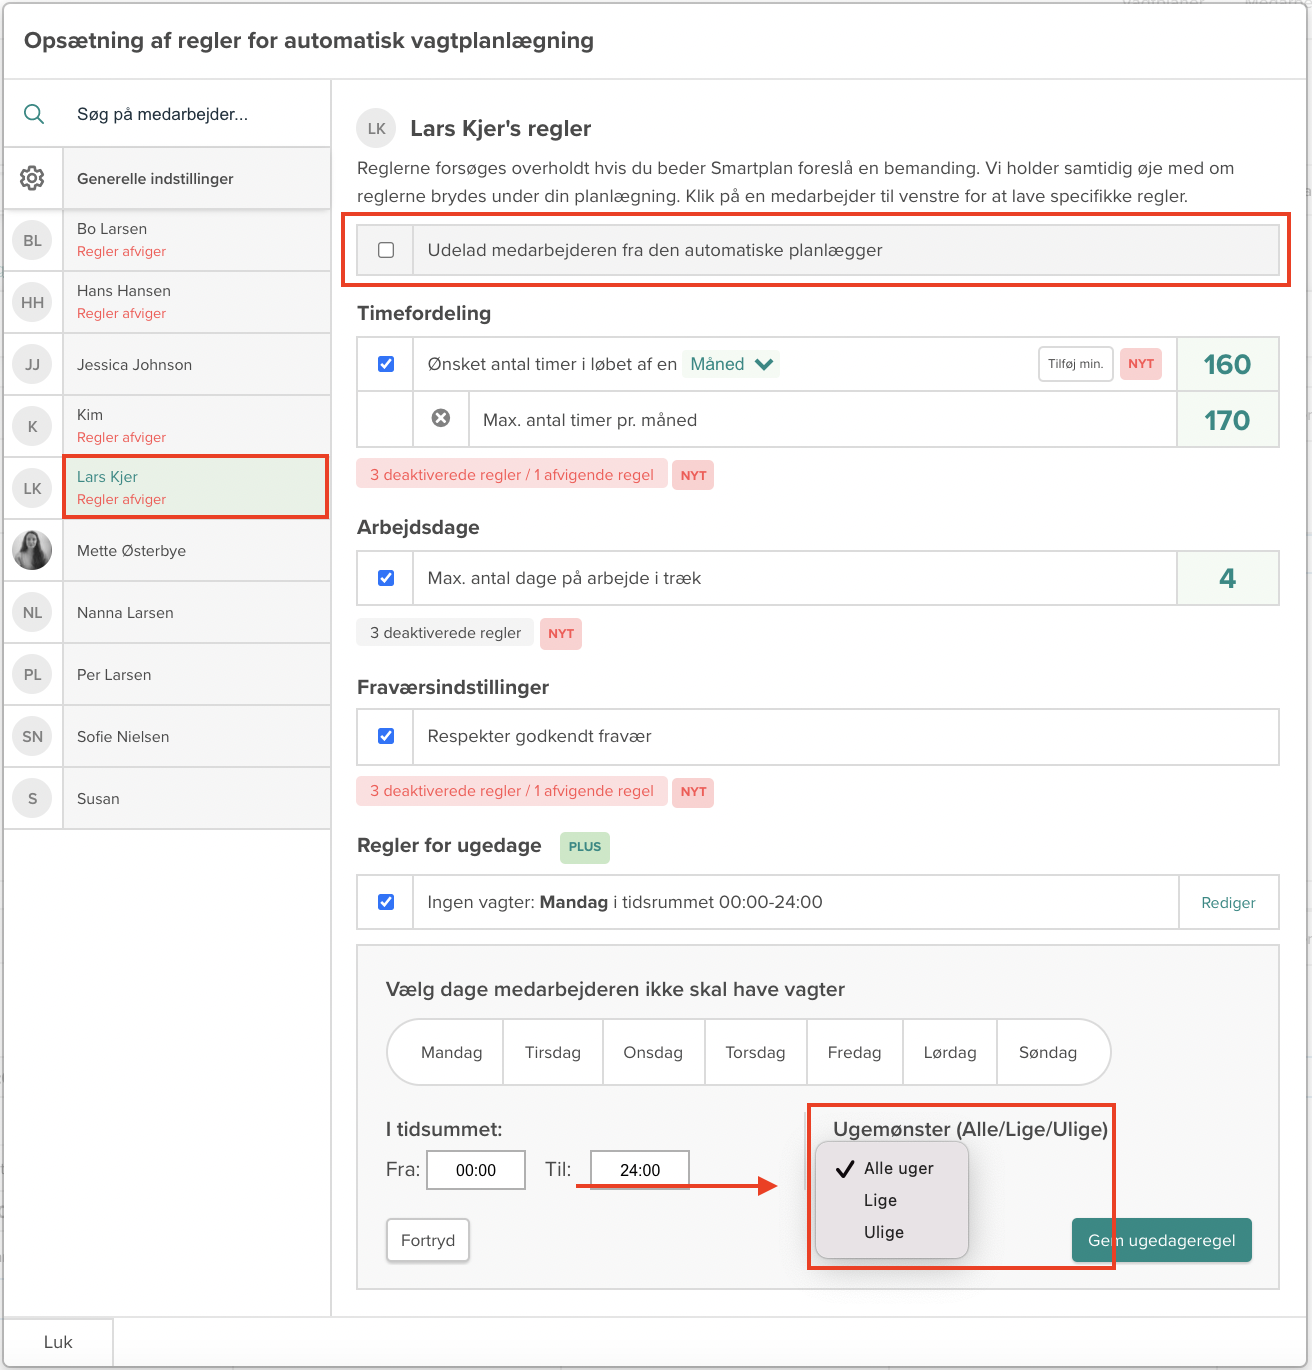The height and width of the screenshot is (1370, 1312).
Task: Click the Fra time input field
Action: point(476,1170)
